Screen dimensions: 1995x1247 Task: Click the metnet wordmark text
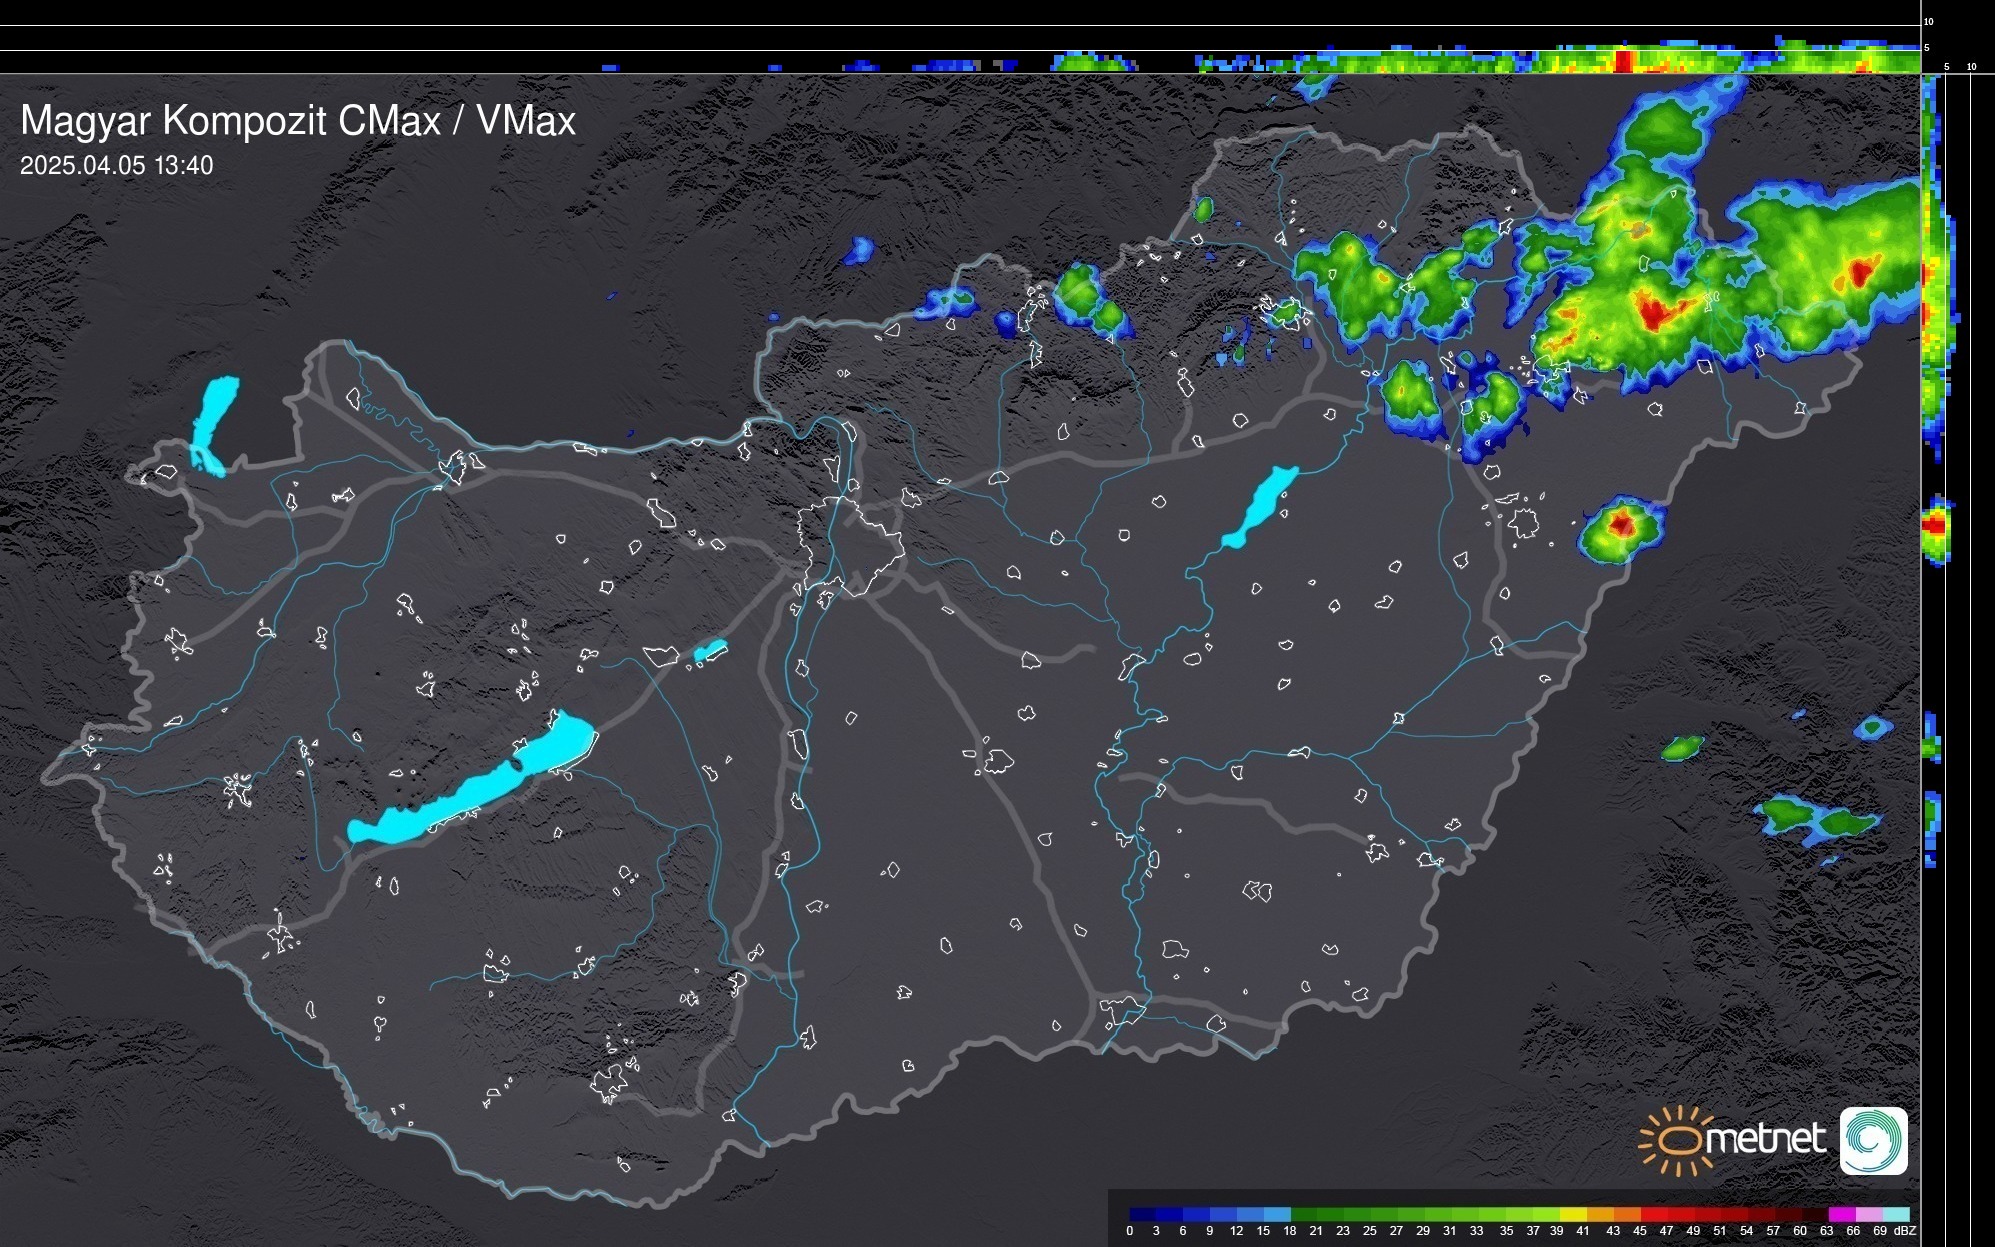(x=1765, y=1139)
